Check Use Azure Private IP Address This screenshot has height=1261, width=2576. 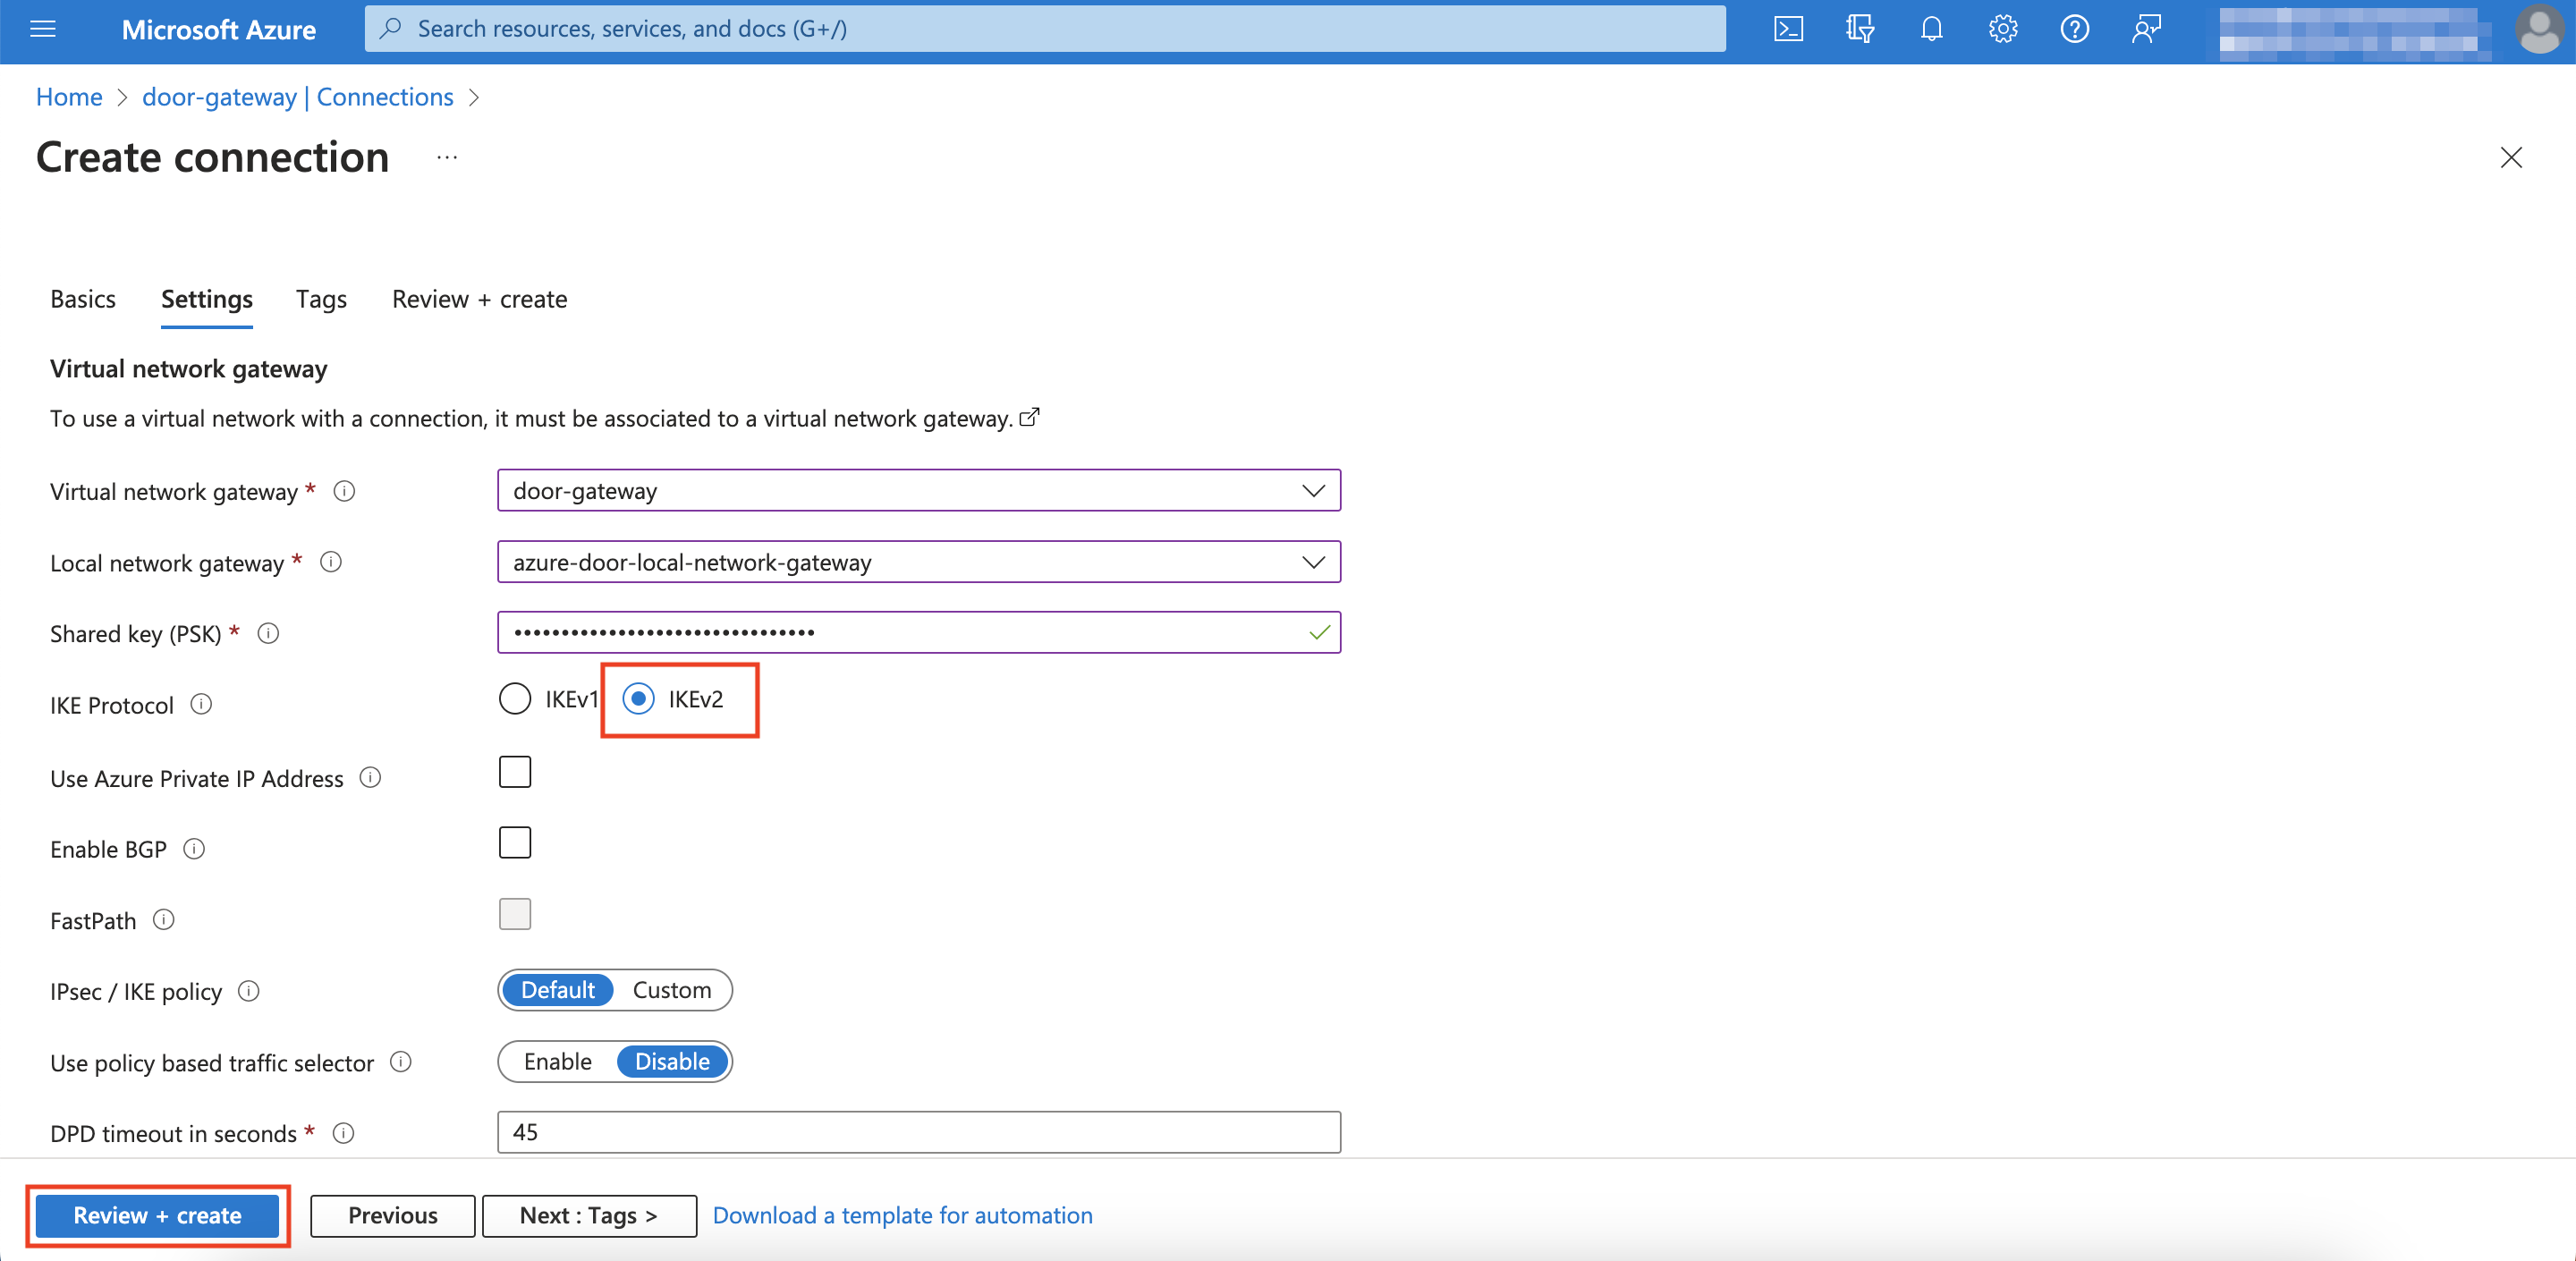coord(515,771)
